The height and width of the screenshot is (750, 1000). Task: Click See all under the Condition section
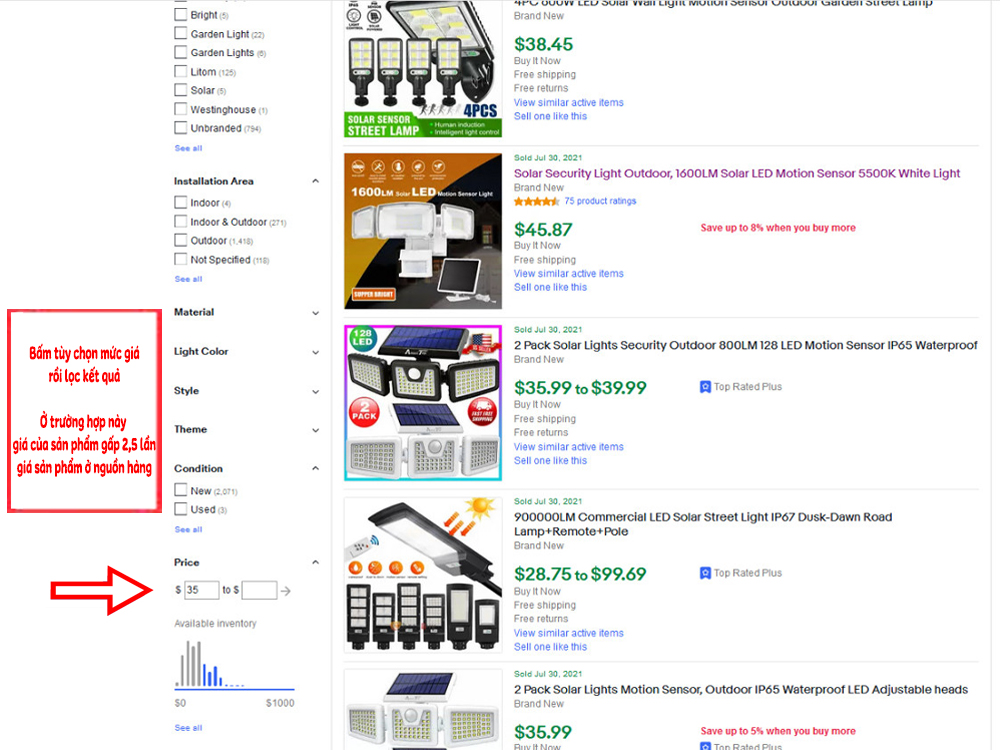pyautogui.click(x=188, y=529)
